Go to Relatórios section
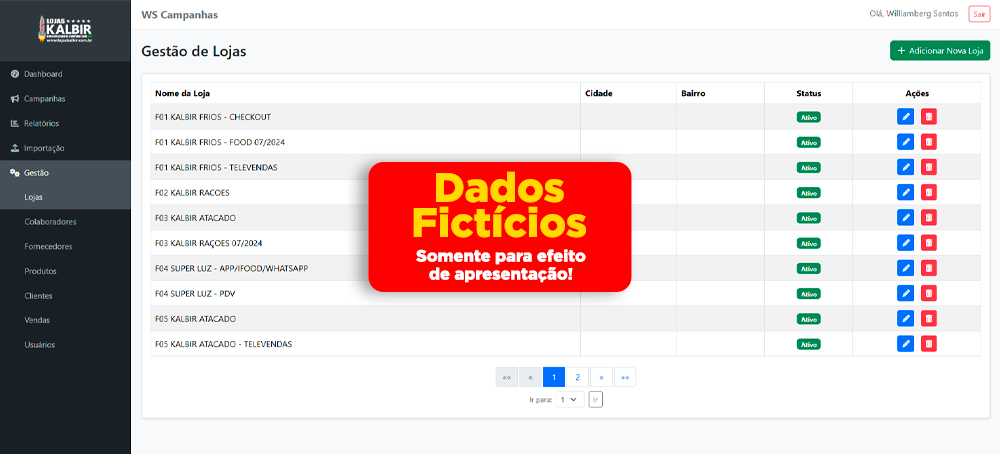The image size is (1000, 454). pyautogui.click(x=65, y=123)
